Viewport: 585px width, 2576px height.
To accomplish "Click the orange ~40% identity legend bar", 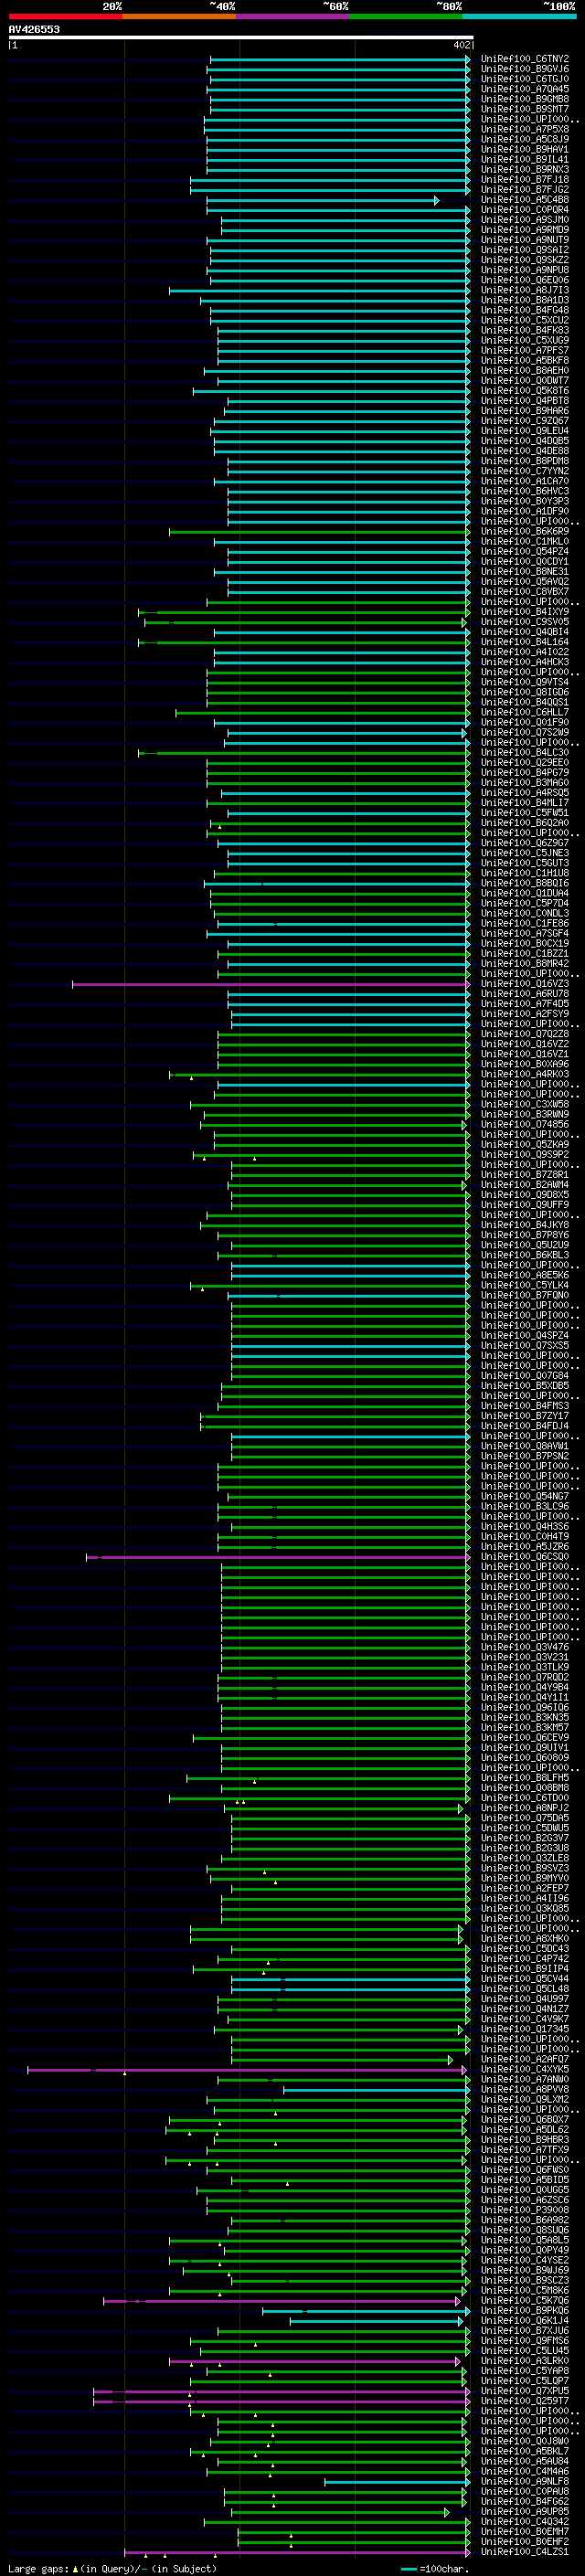I will pyautogui.click(x=179, y=17).
